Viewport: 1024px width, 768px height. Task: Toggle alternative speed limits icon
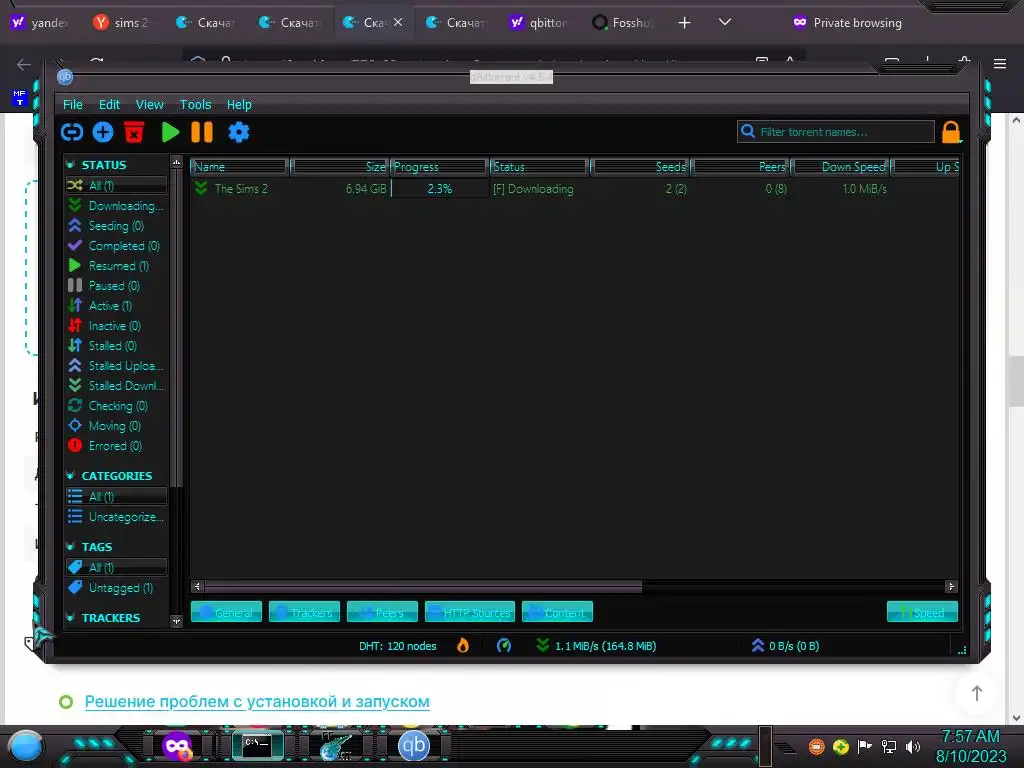pyautogui.click(x=504, y=646)
